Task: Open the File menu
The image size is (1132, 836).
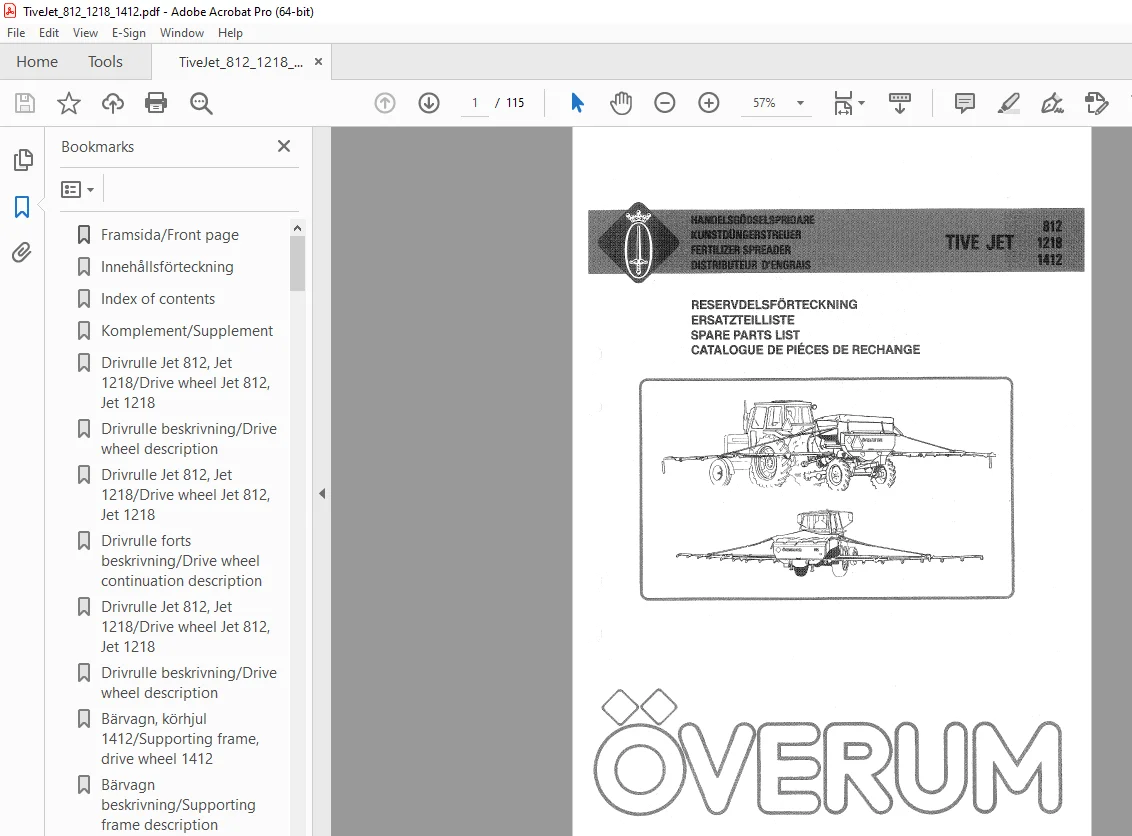Action: (x=16, y=32)
